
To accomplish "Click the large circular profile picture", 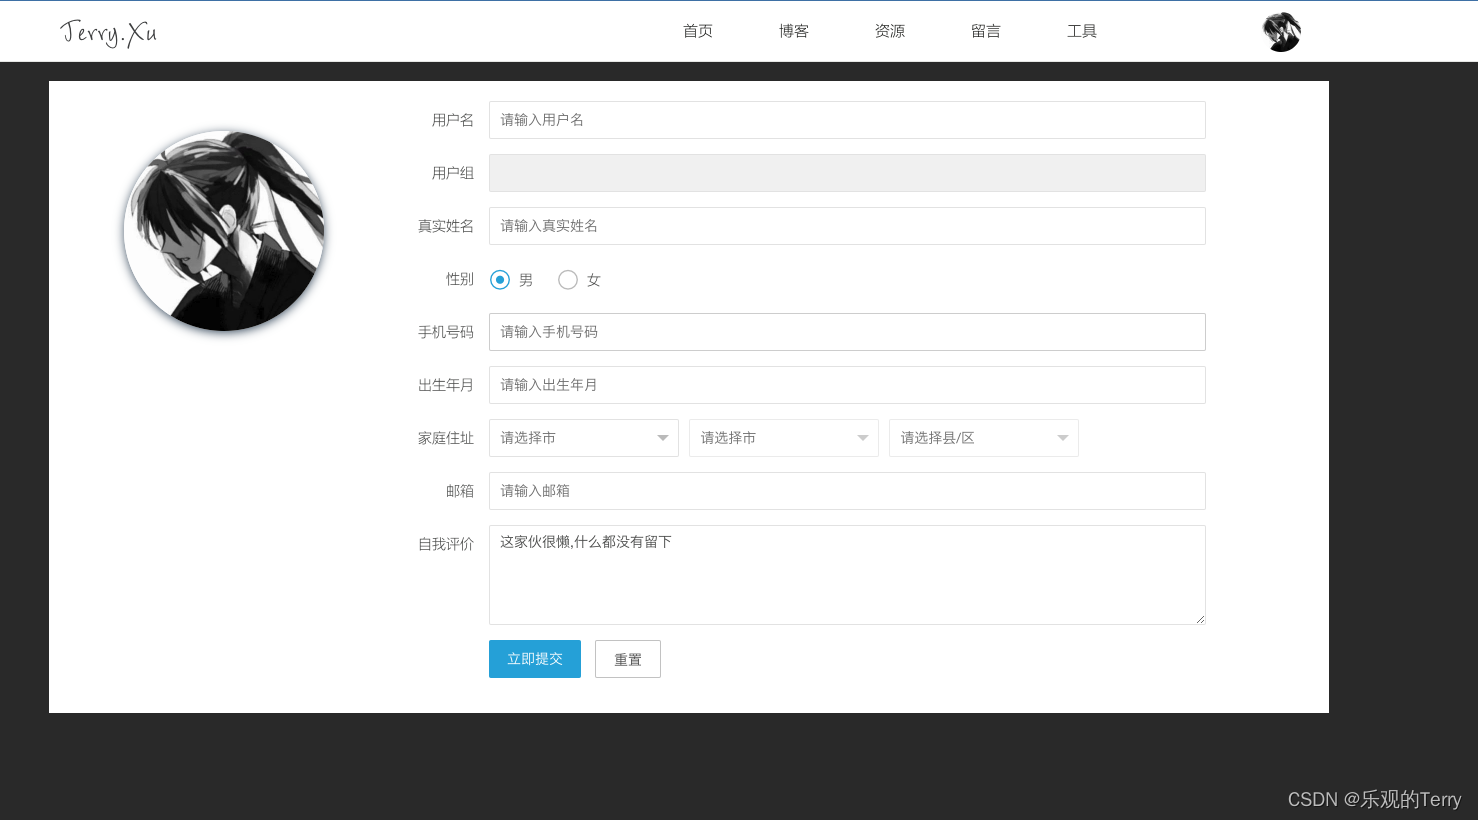I will tap(224, 231).
